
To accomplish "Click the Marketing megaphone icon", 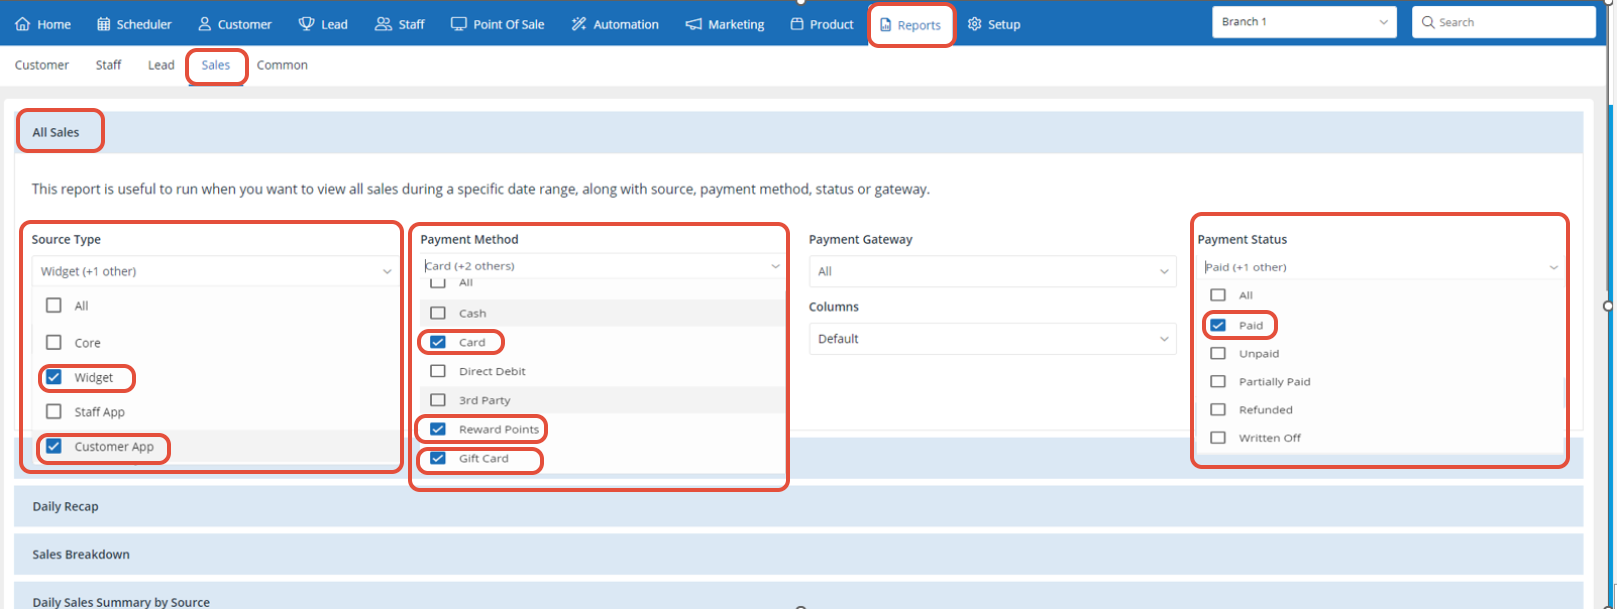I will (693, 24).
